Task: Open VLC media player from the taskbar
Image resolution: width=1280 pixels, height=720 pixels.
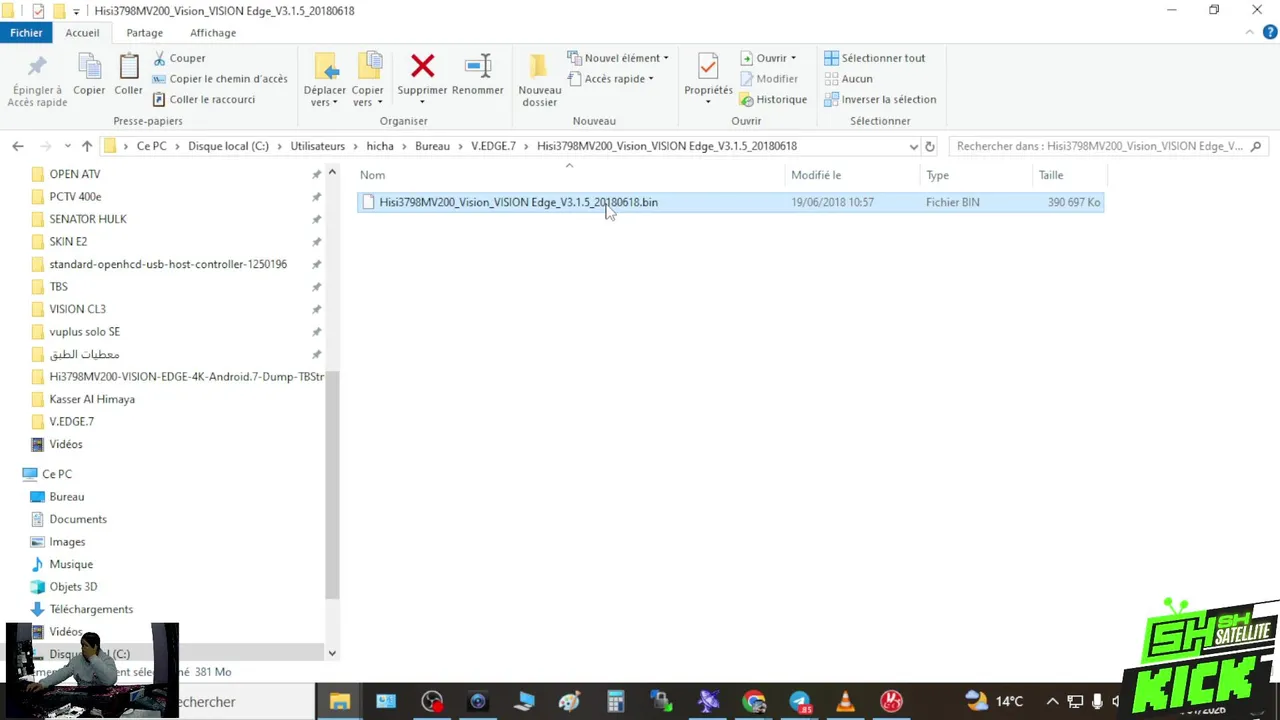Action: click(846, 702)
